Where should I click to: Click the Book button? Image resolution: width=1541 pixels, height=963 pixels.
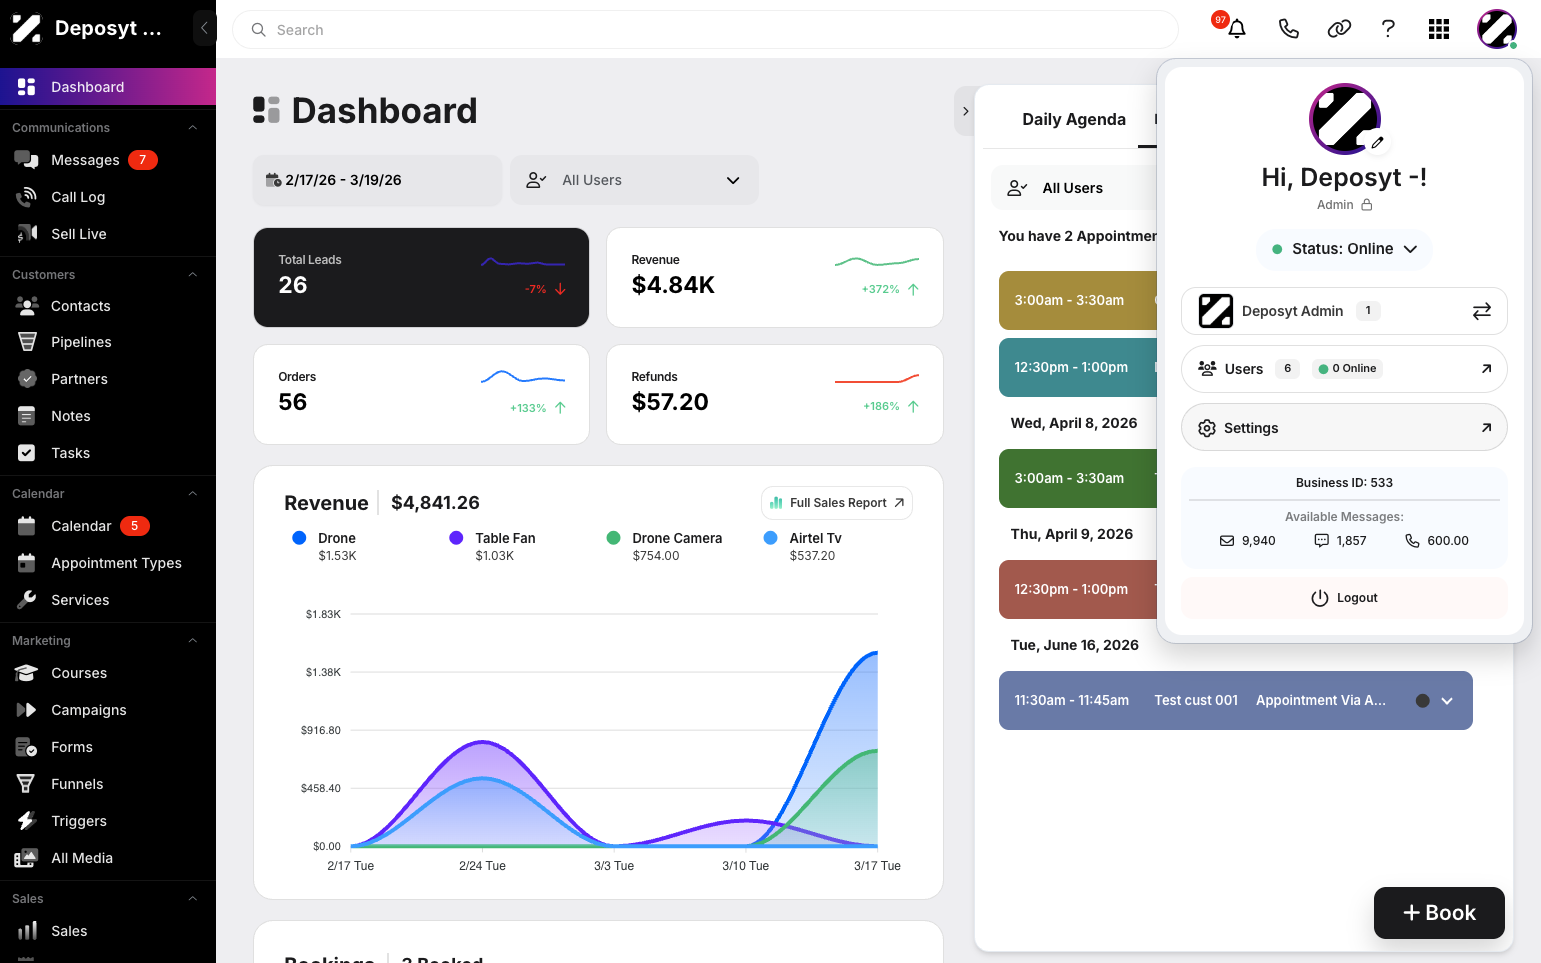coord(1439,913)
